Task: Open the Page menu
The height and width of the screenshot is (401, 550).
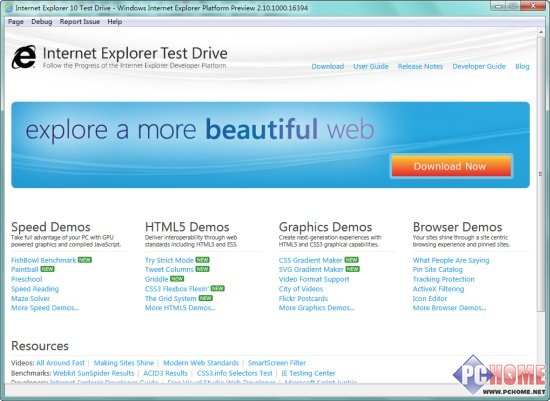Action: point(16,22)
